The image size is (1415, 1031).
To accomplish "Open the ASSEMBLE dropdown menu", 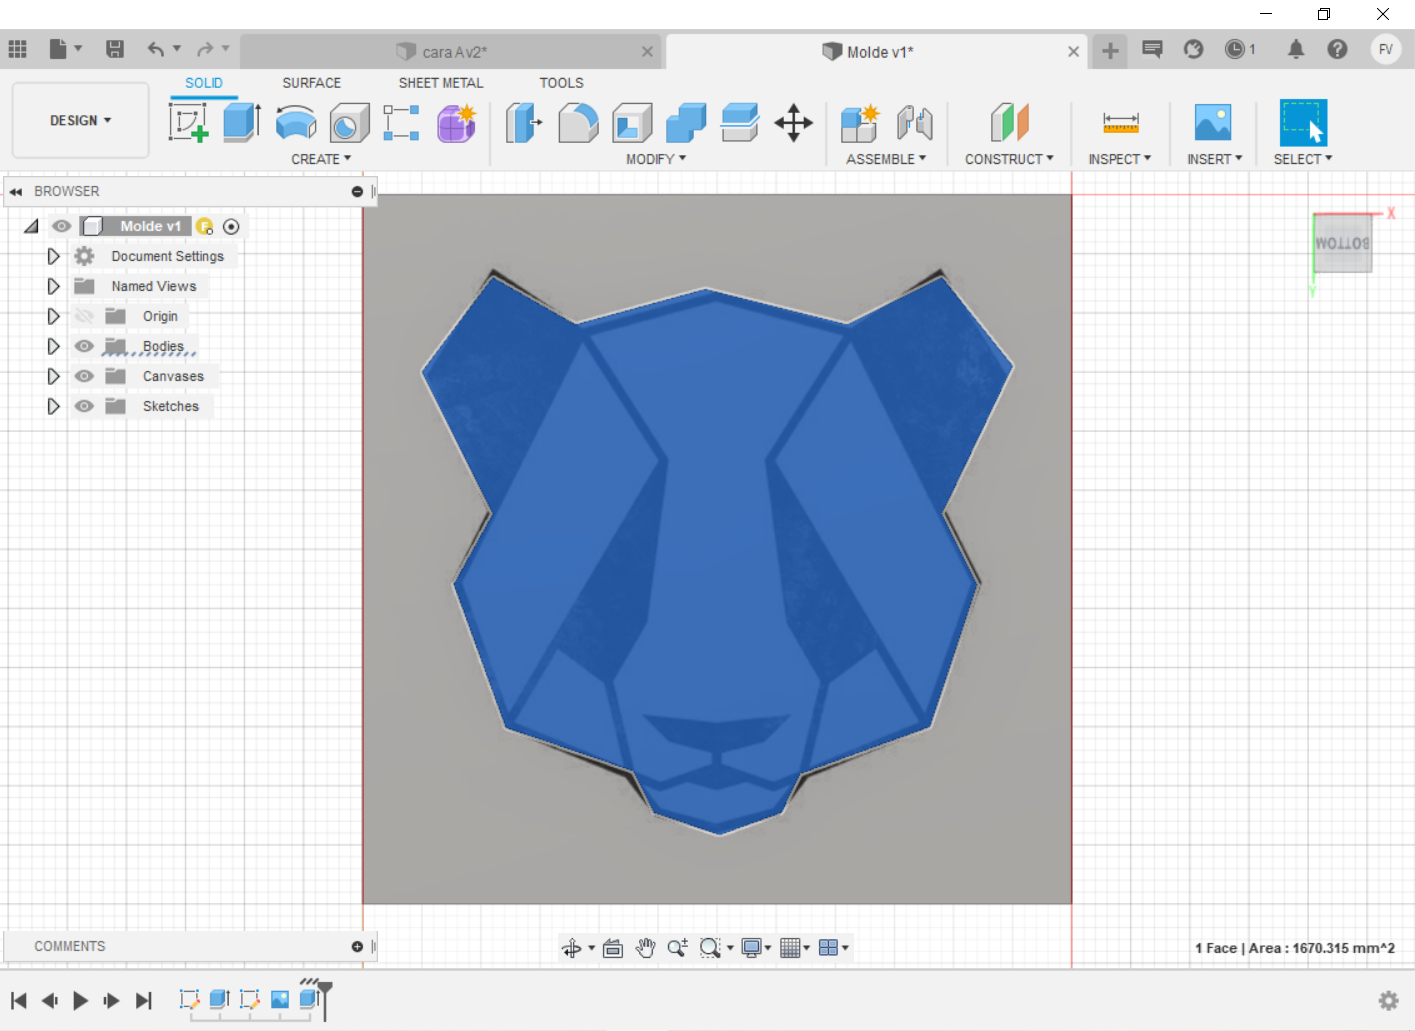I will pos(886,159).
